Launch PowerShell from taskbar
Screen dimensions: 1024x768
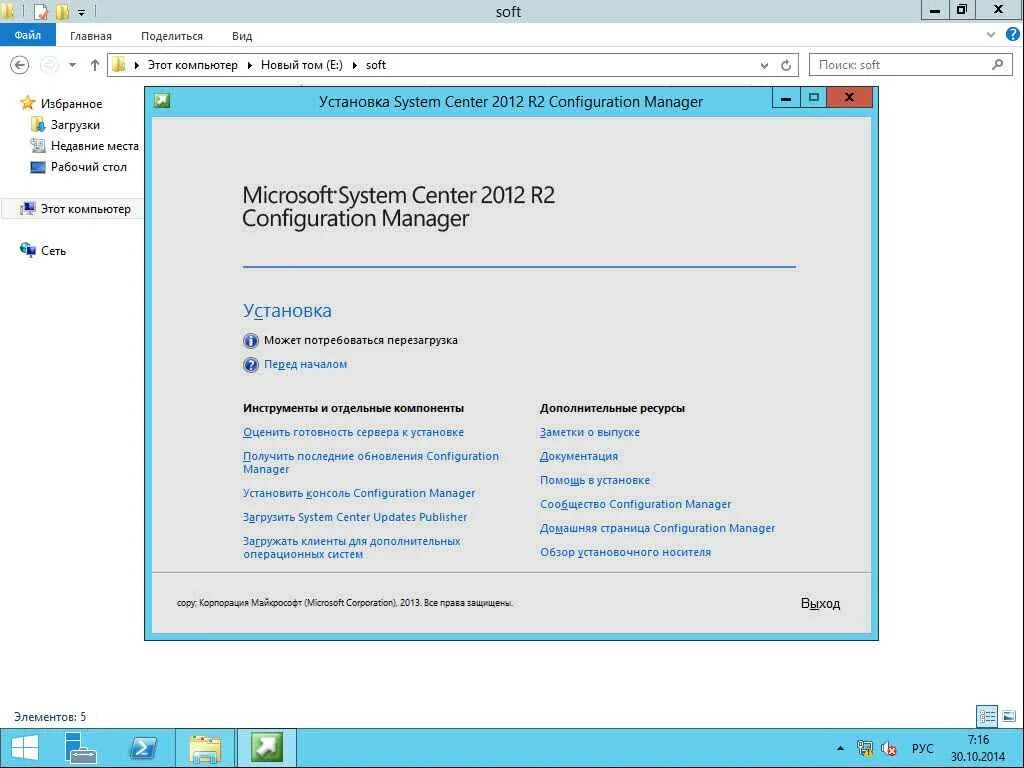142,748
